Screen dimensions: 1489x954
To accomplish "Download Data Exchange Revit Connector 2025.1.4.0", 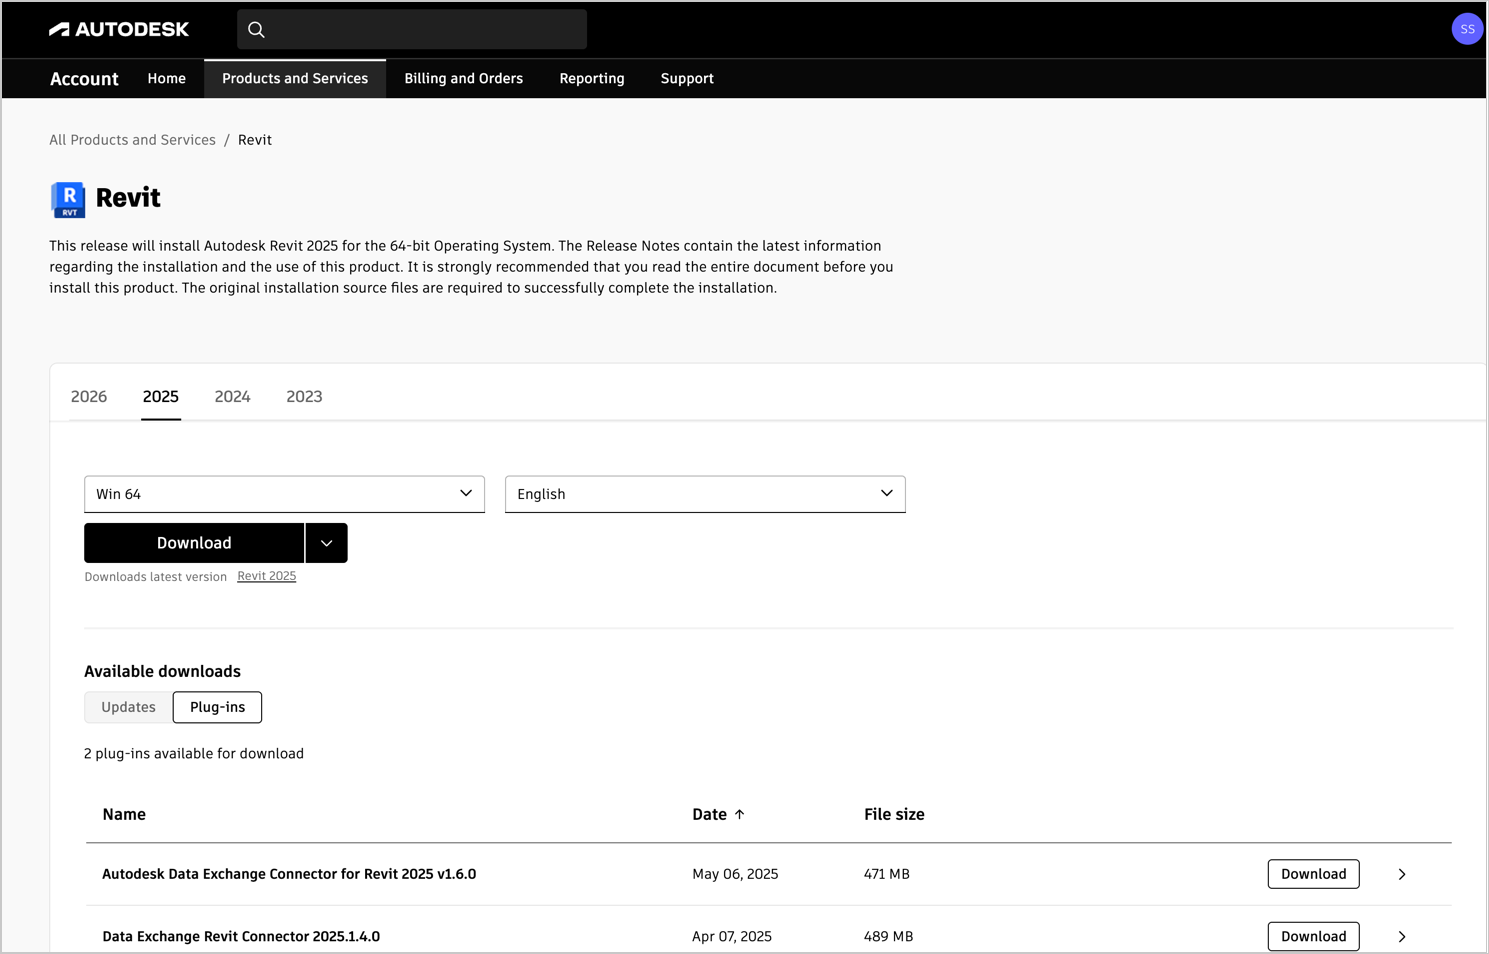I will 1314,937.
